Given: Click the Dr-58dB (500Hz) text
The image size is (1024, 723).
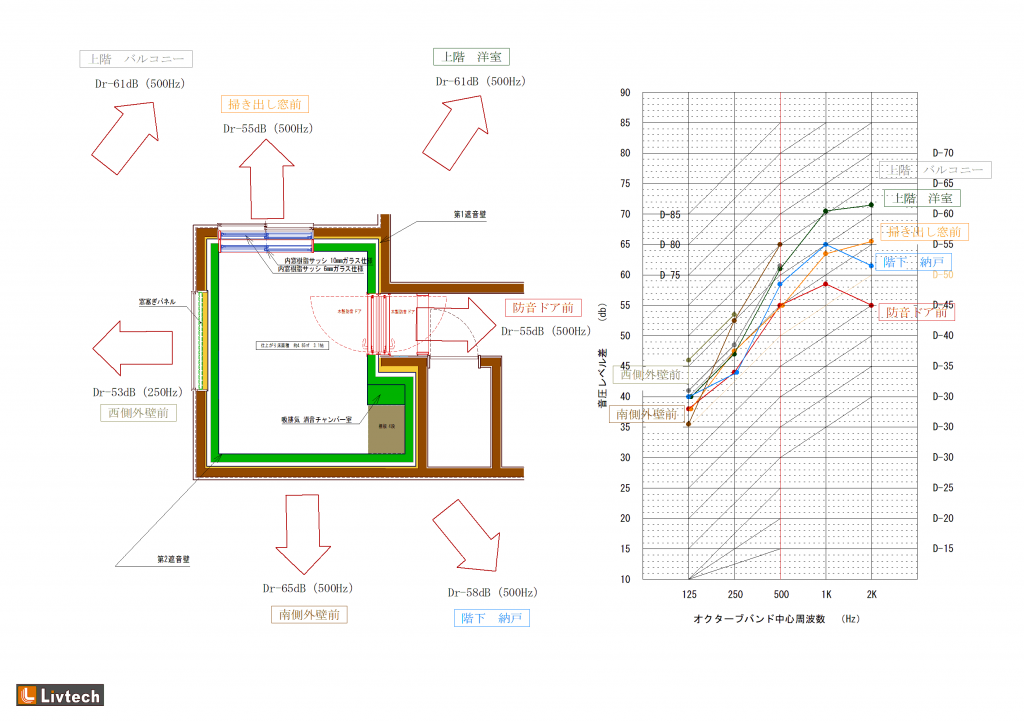Looking at the screenshot, I should (492, 592).
